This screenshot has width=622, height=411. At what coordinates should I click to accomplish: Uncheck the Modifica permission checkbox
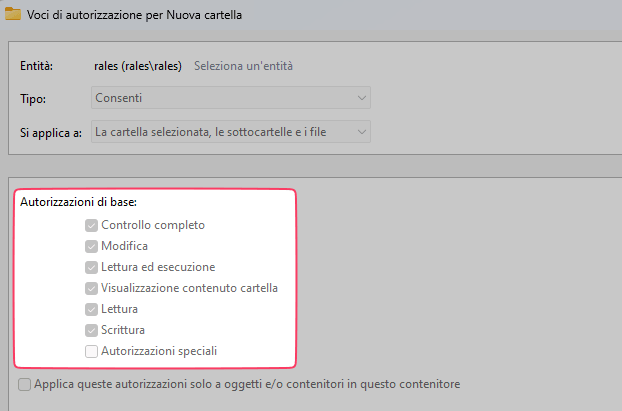coord(92,246)
